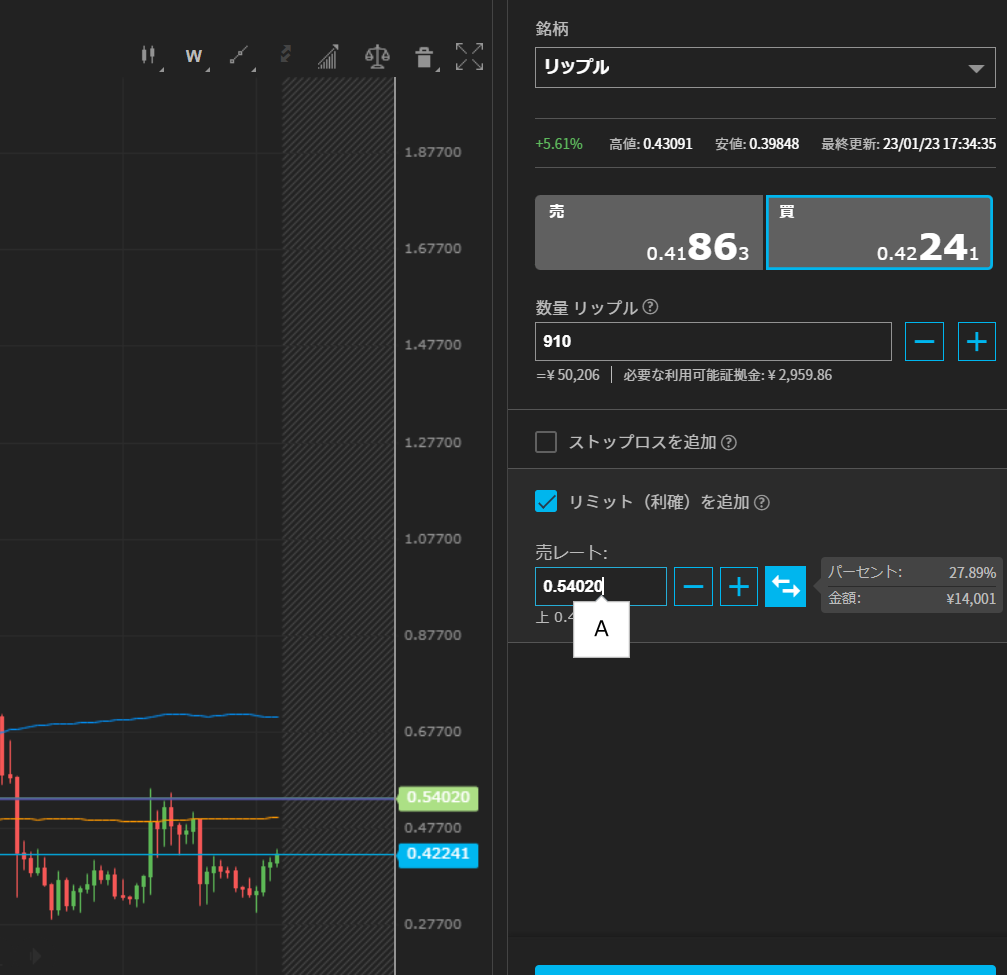This screenshot has height=975, width=1007.
Task: Increase the 売レート with the plus button
Action: click(x=739, y=587)
